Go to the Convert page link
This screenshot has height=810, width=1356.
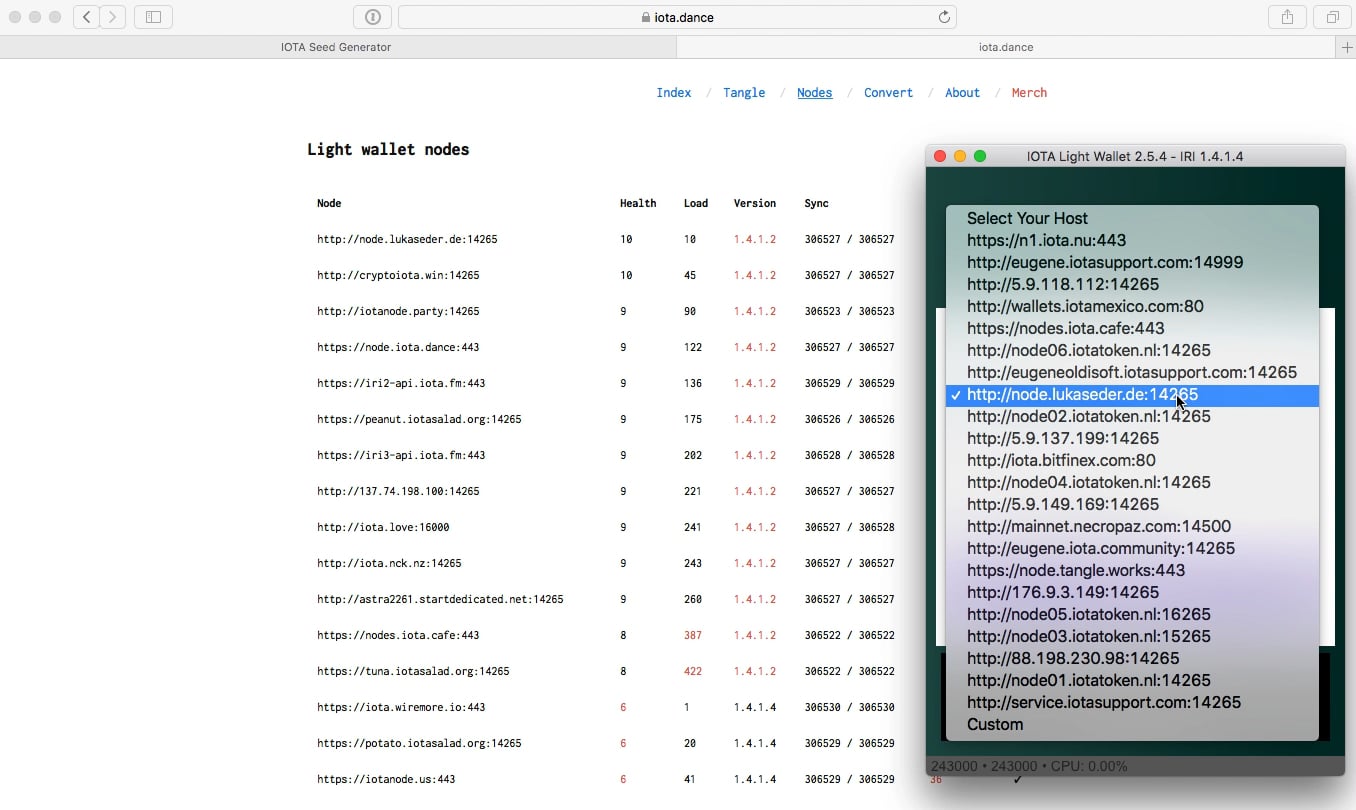[x=888, y=93]
